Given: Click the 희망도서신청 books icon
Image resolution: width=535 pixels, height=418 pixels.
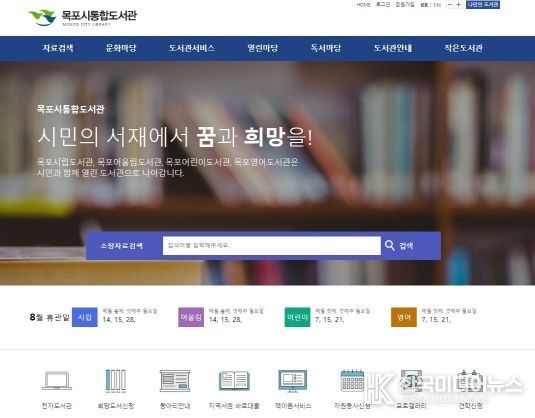Looking at the screenshot, I should (x=116, y=380).
